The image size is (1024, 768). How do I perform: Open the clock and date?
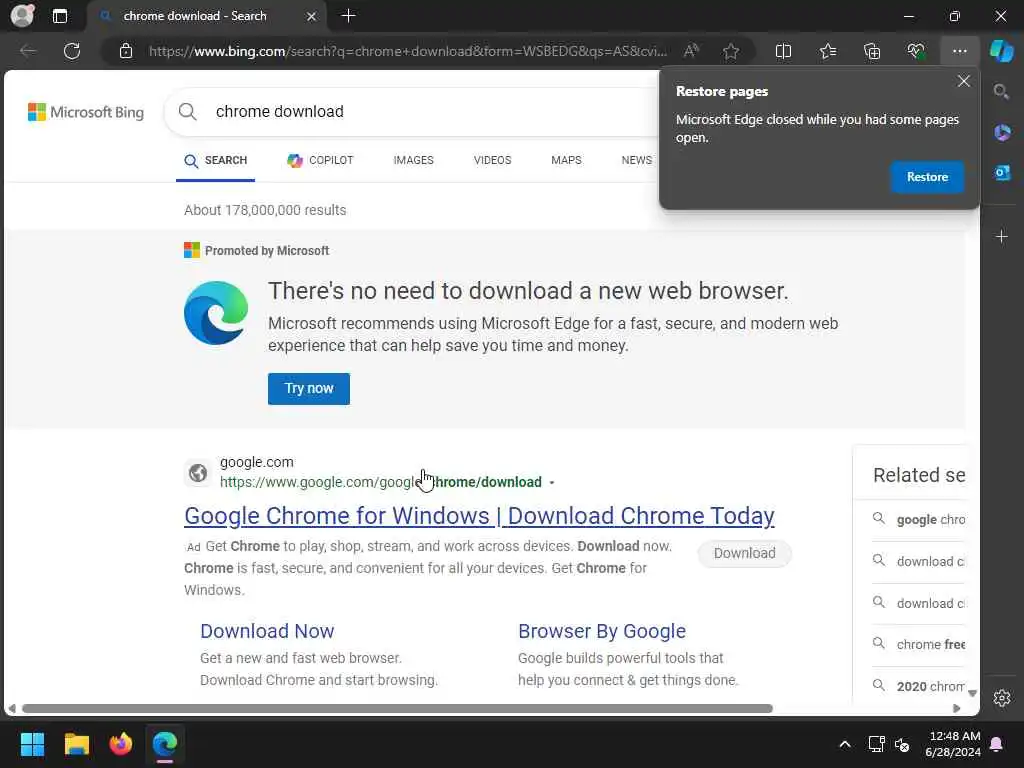tap(953, 744)
